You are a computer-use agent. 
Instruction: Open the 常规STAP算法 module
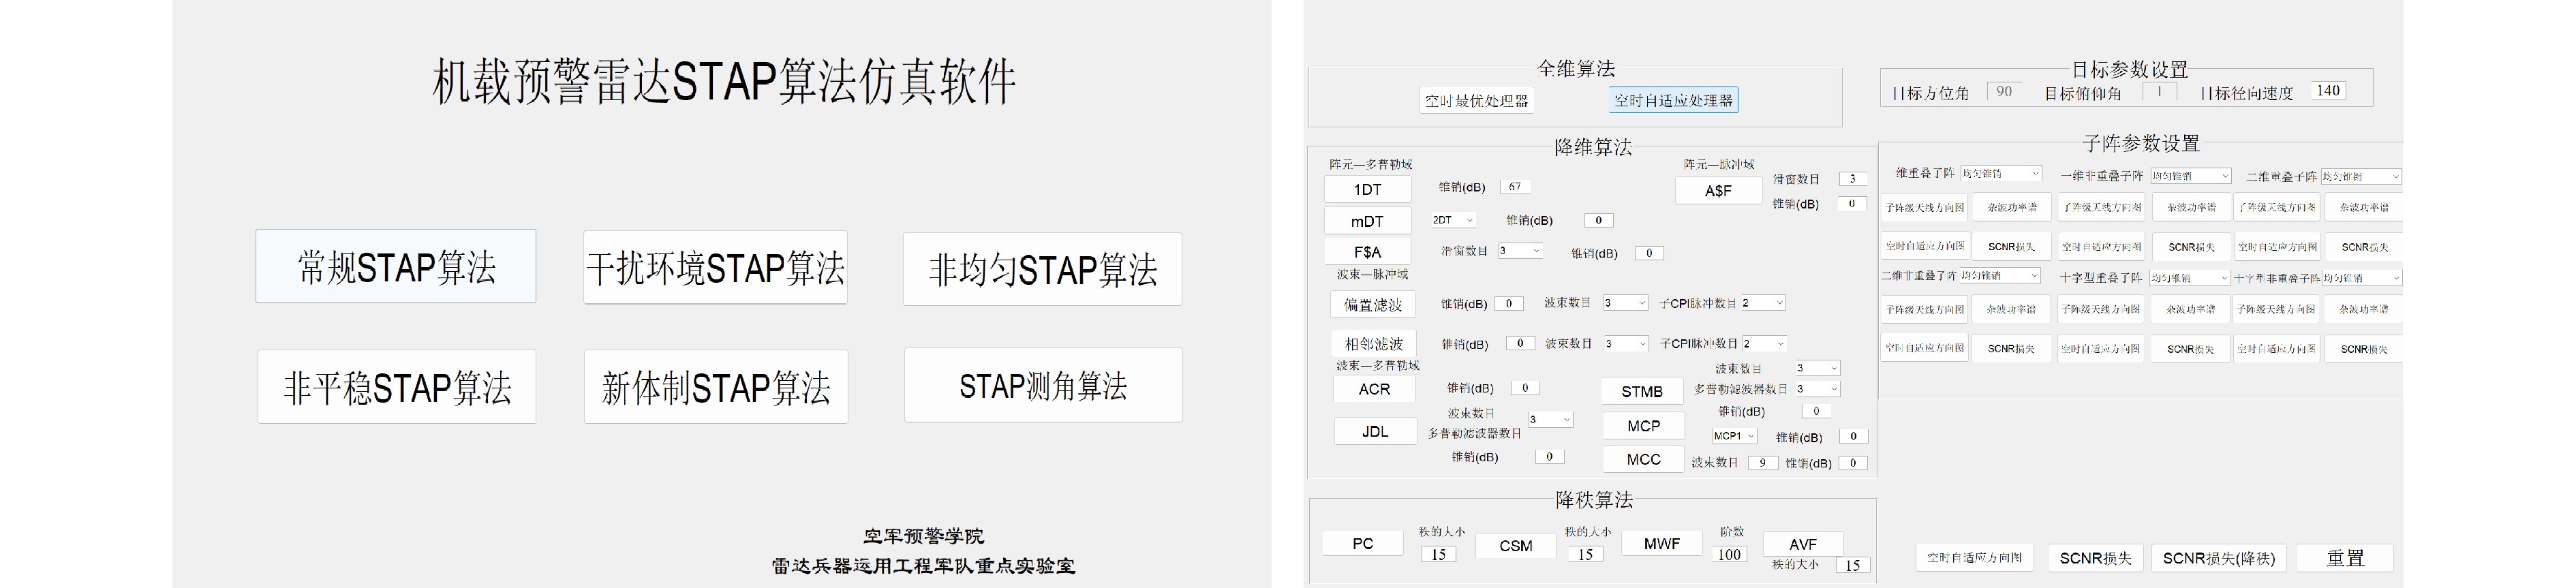coord(396,267)
